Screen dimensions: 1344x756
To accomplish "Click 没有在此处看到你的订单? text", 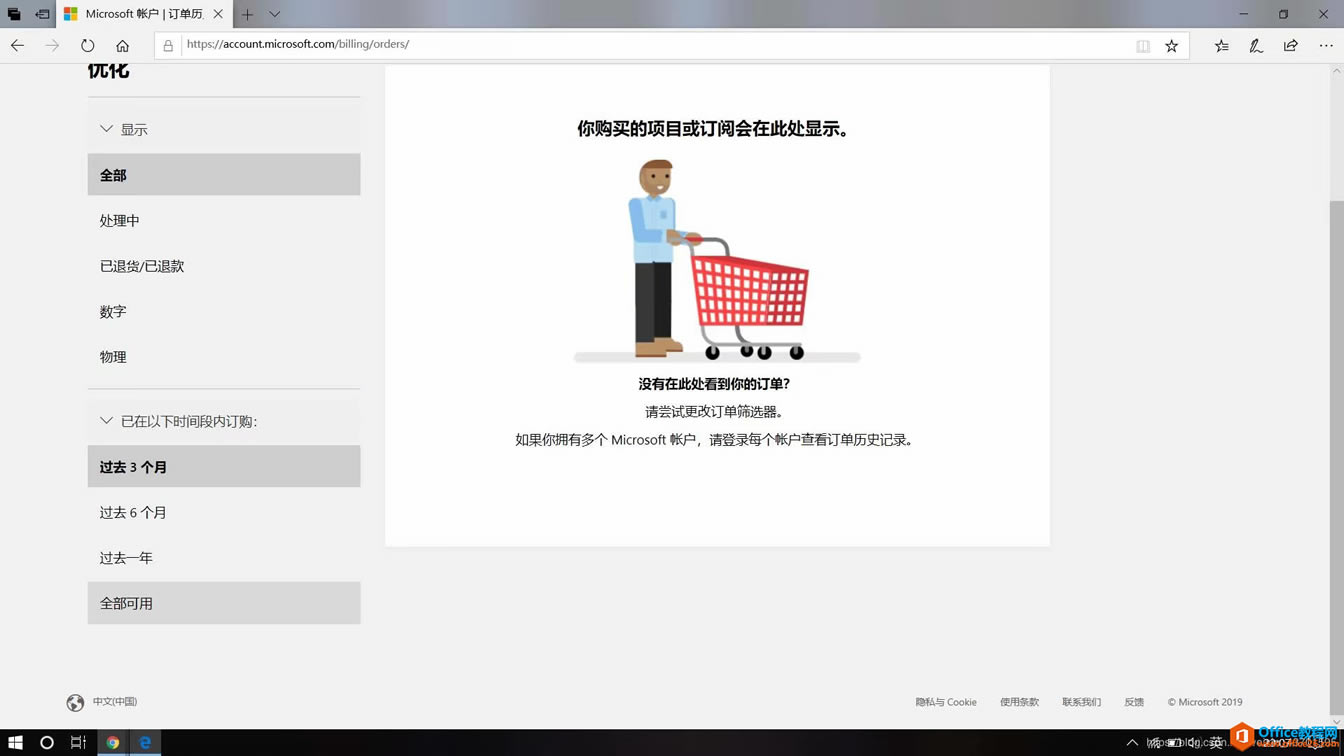I will point(714,384).
